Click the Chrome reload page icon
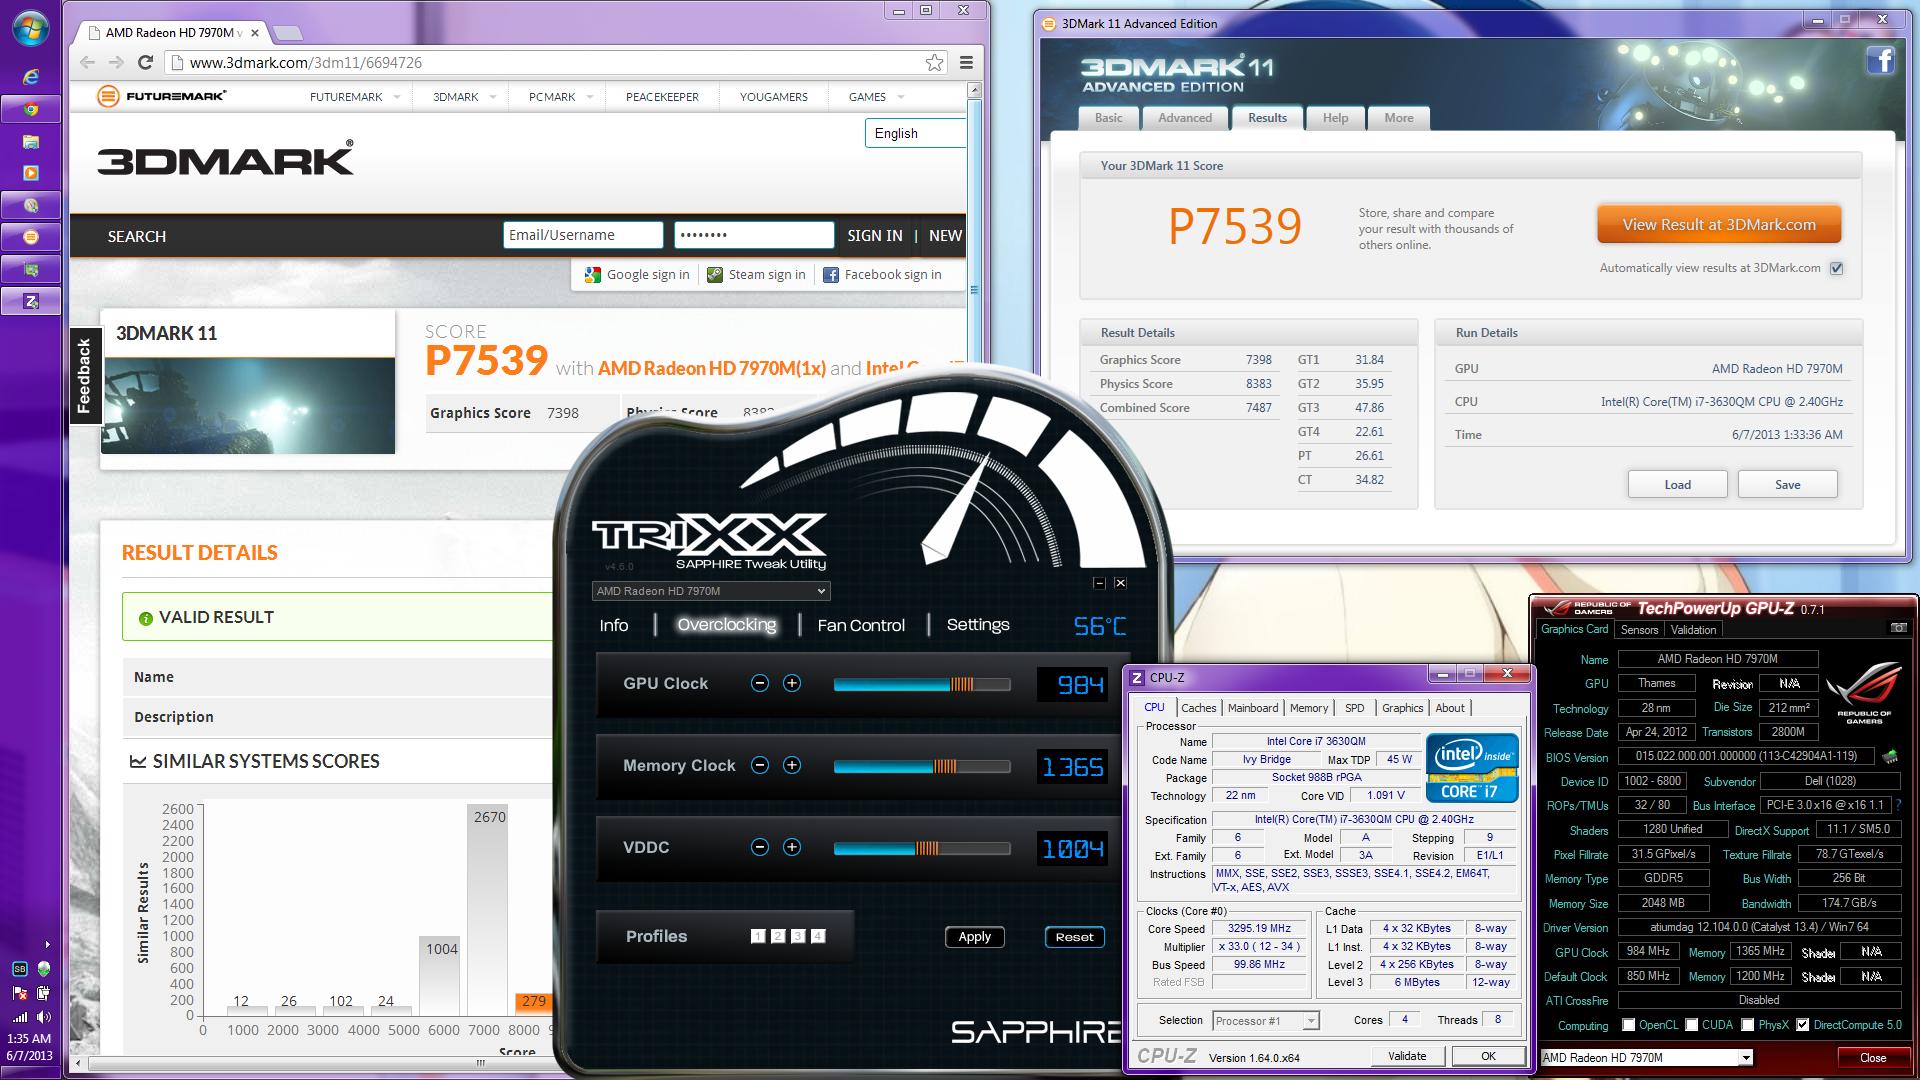Image resolution: width=1920 pixels, height=1080 pixels. 146,62
